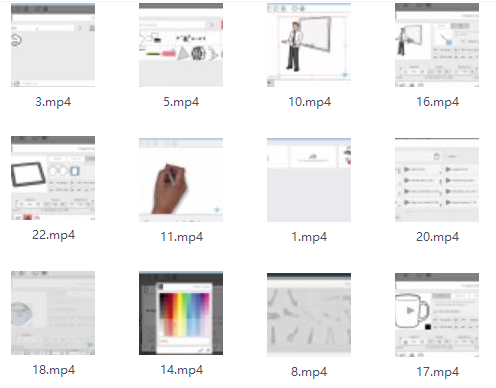Click the 16.mp4 file name label
496x388 pixels.
(x=437, y=102)
